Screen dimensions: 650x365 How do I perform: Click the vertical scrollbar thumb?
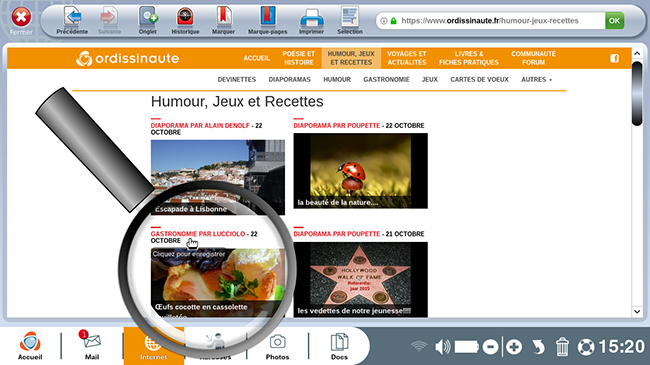[637, 93]
